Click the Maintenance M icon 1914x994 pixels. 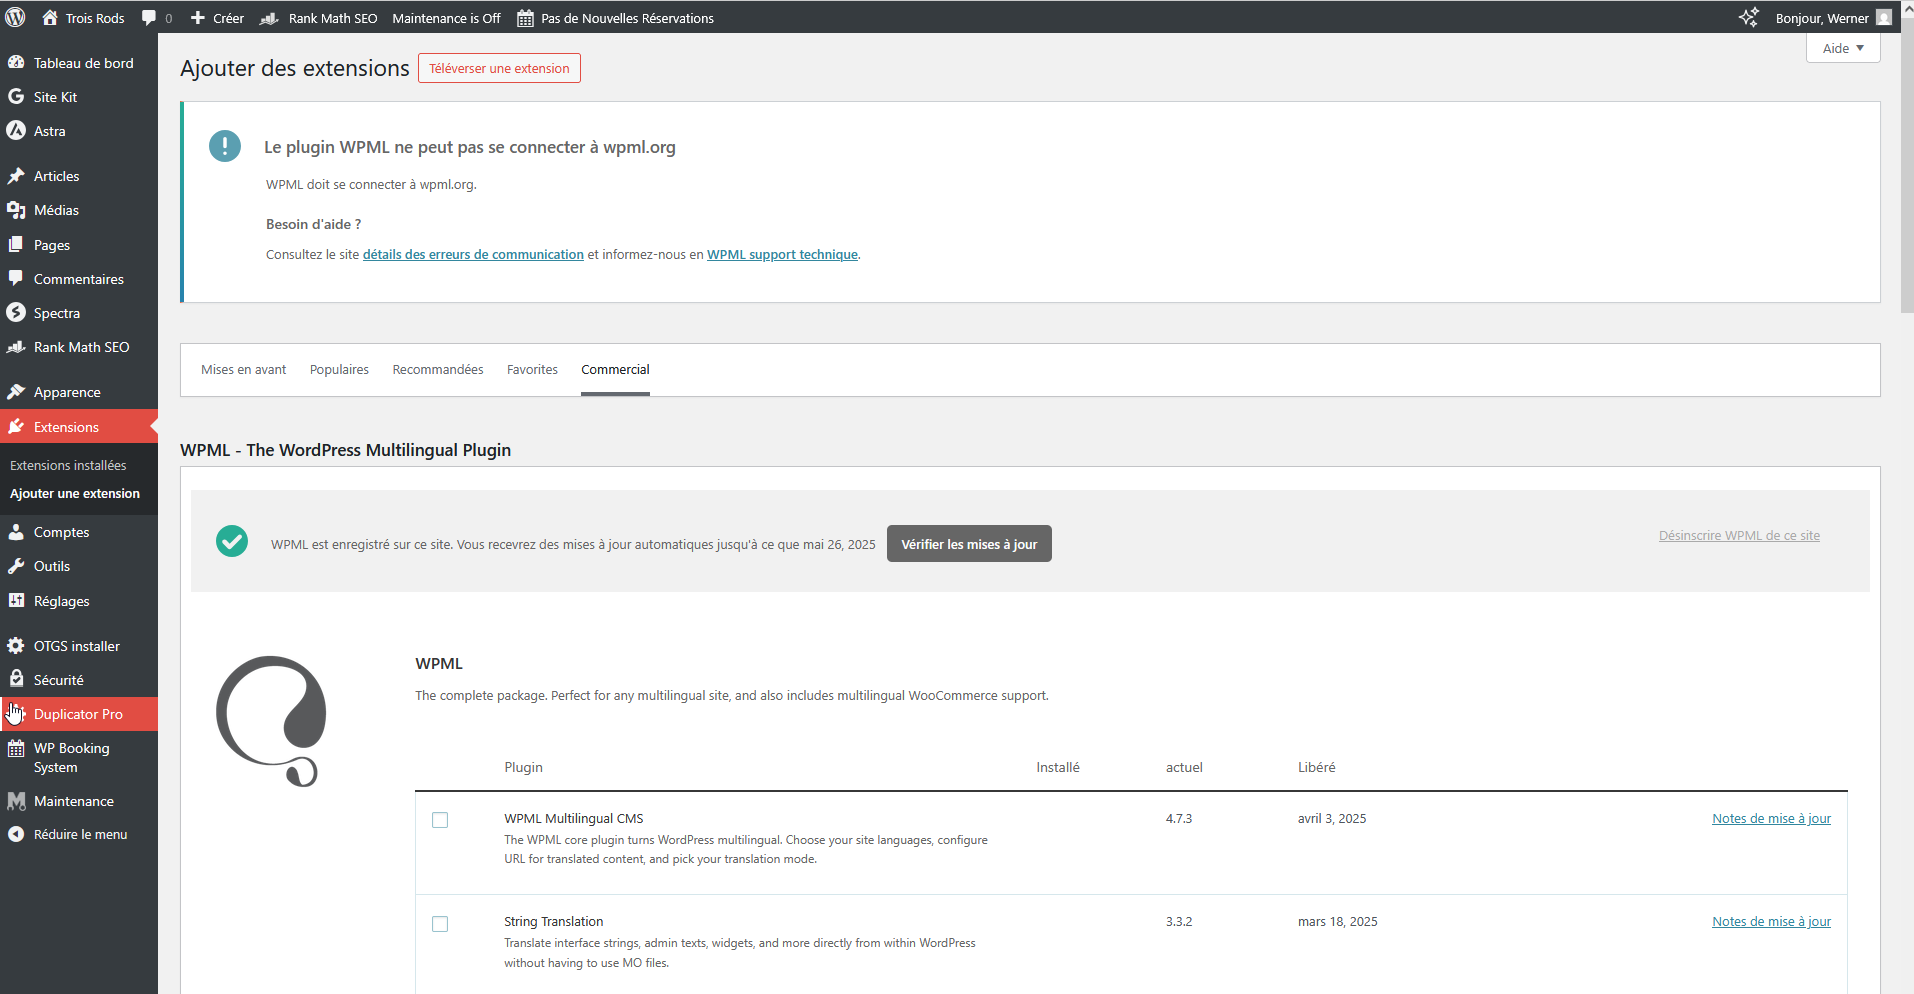(x=16, y=801)
